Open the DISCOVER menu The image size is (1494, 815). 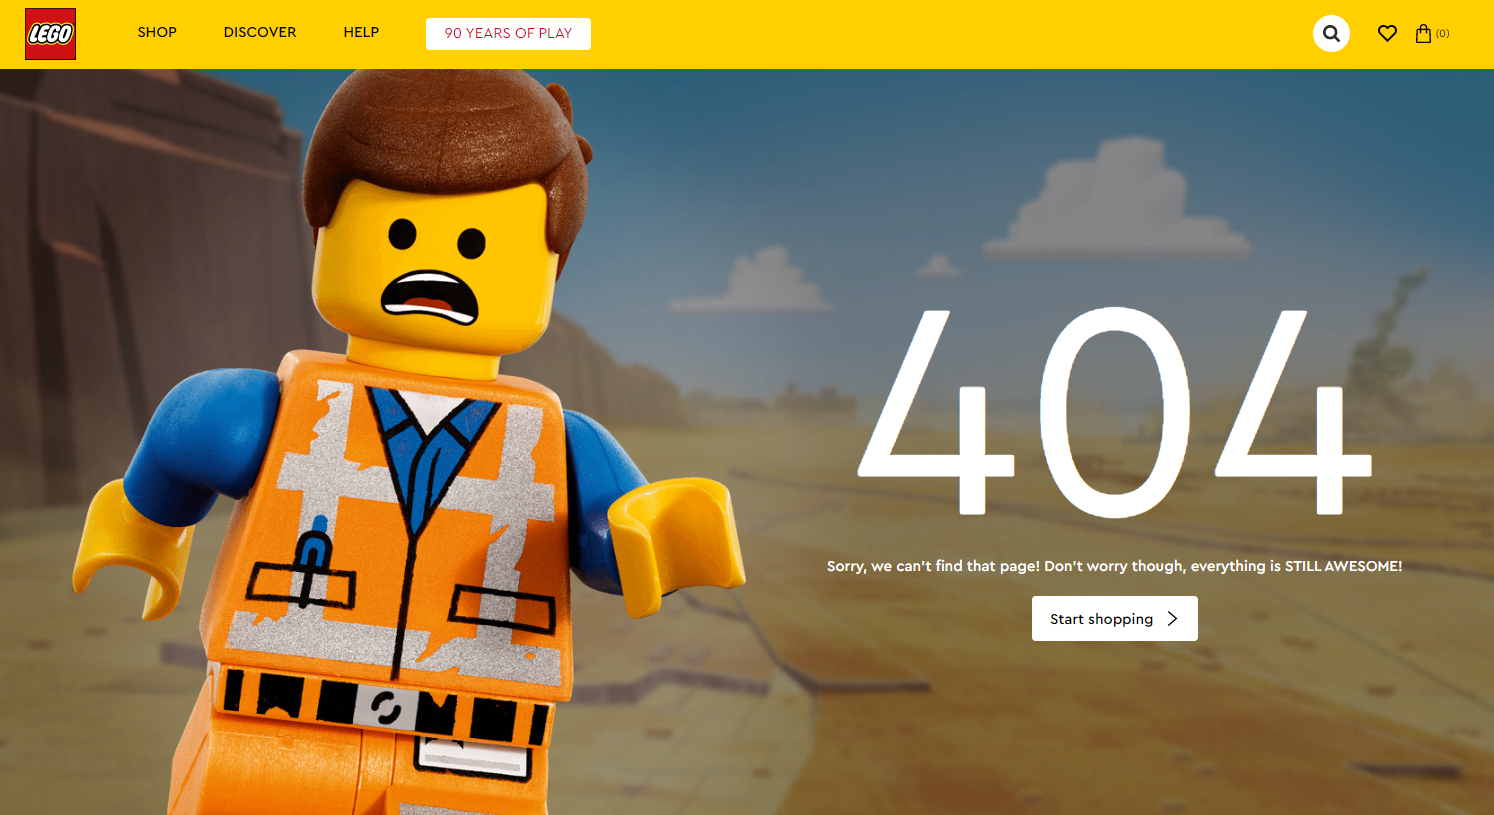(260, 32)
